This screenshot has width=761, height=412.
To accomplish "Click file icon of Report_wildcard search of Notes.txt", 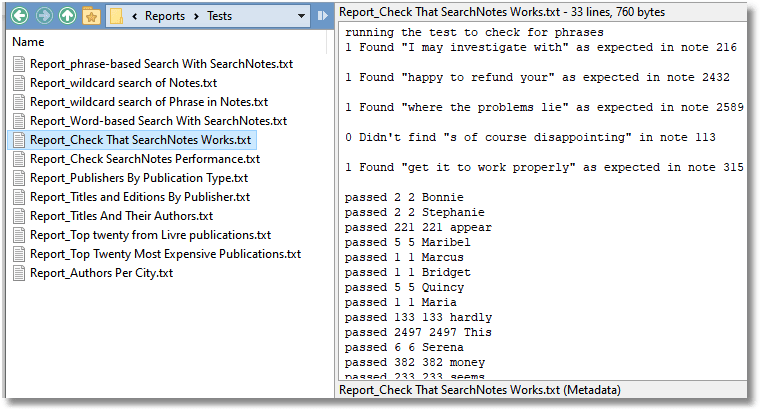I will (19, 83).
